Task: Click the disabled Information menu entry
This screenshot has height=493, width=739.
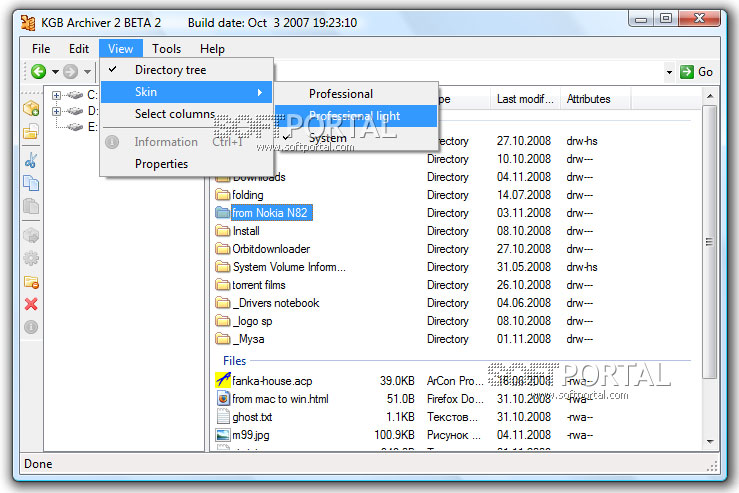Action: (187, 142)
